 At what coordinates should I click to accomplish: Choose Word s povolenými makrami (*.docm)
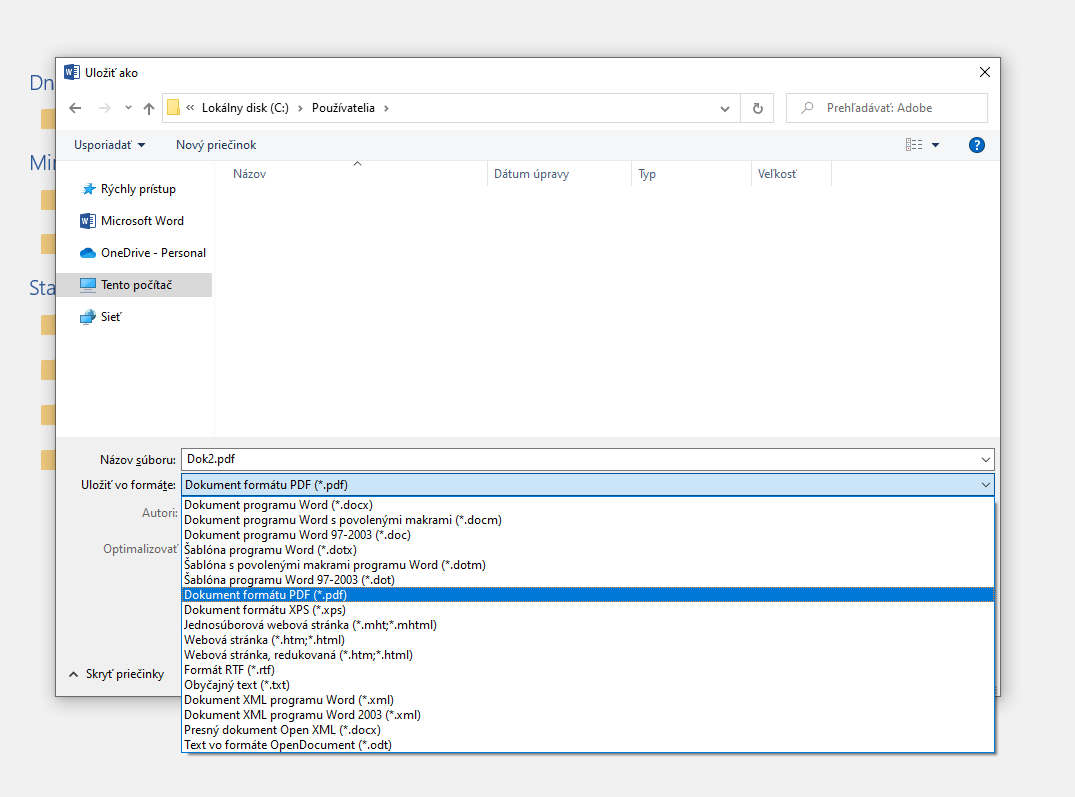588,520
